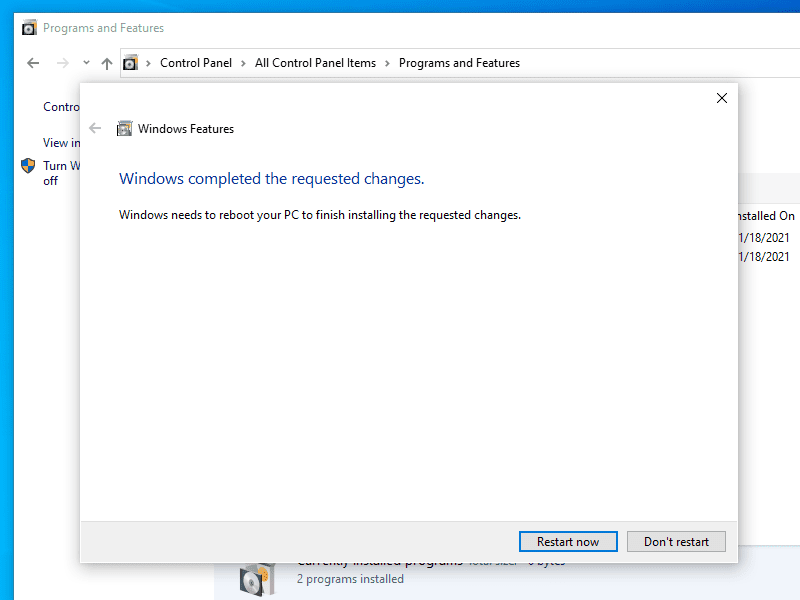This screenshot has height=600, width=800.
Task: Open View installed updates sidebar link
Action: click(x=61, y=142)
